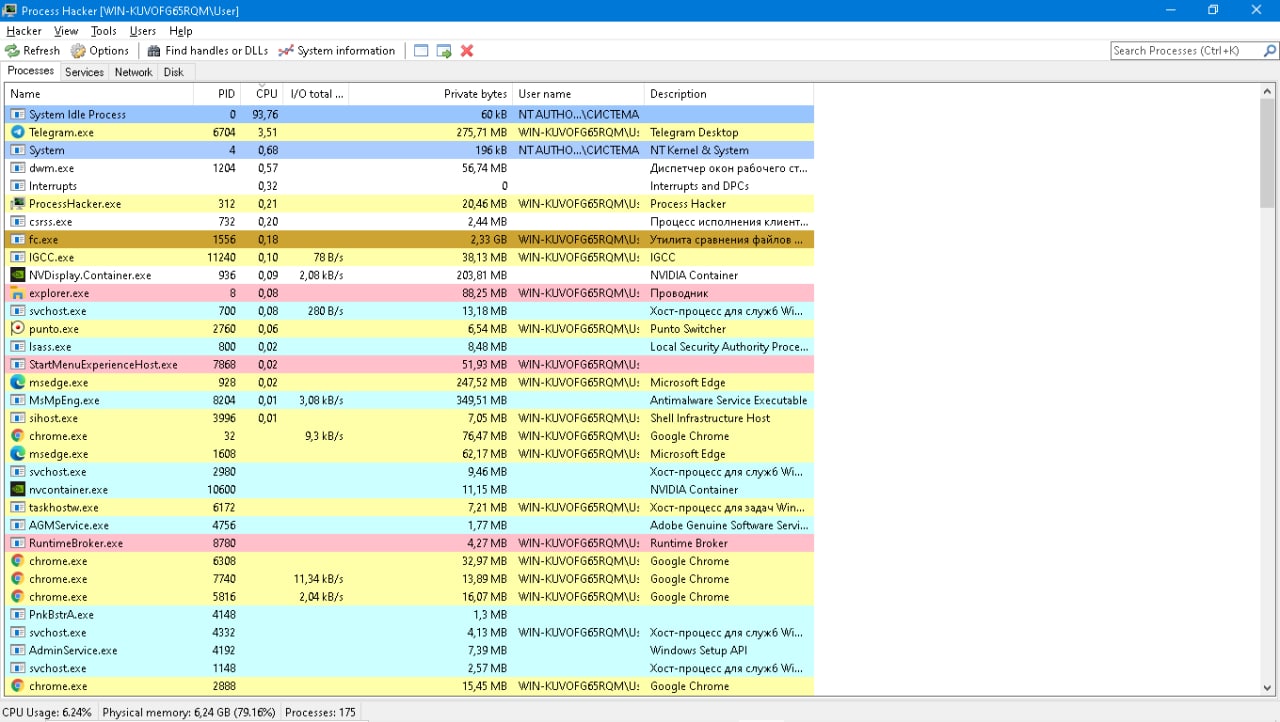This screenshot has width=1280, height=722.
Task: Select the IGCC.exe row
Action: 409,257
